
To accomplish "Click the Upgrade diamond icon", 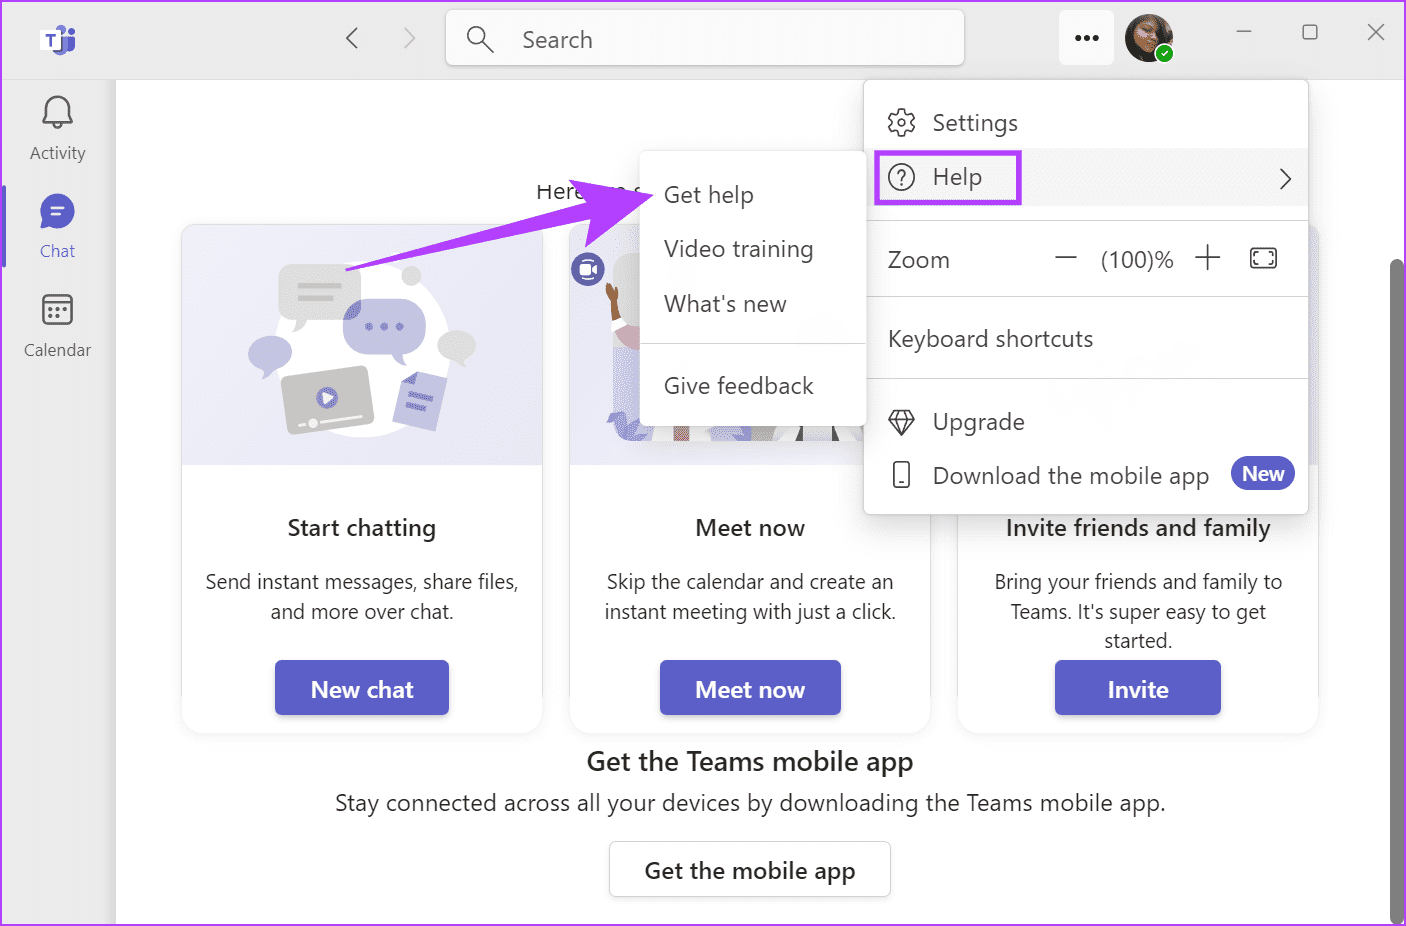I will pos(901,422).
